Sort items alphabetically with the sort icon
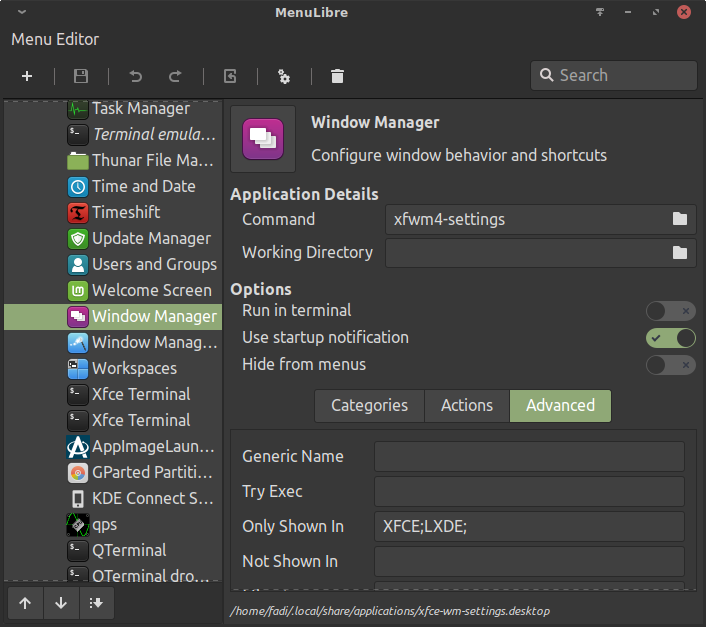 tap(96, 603)
